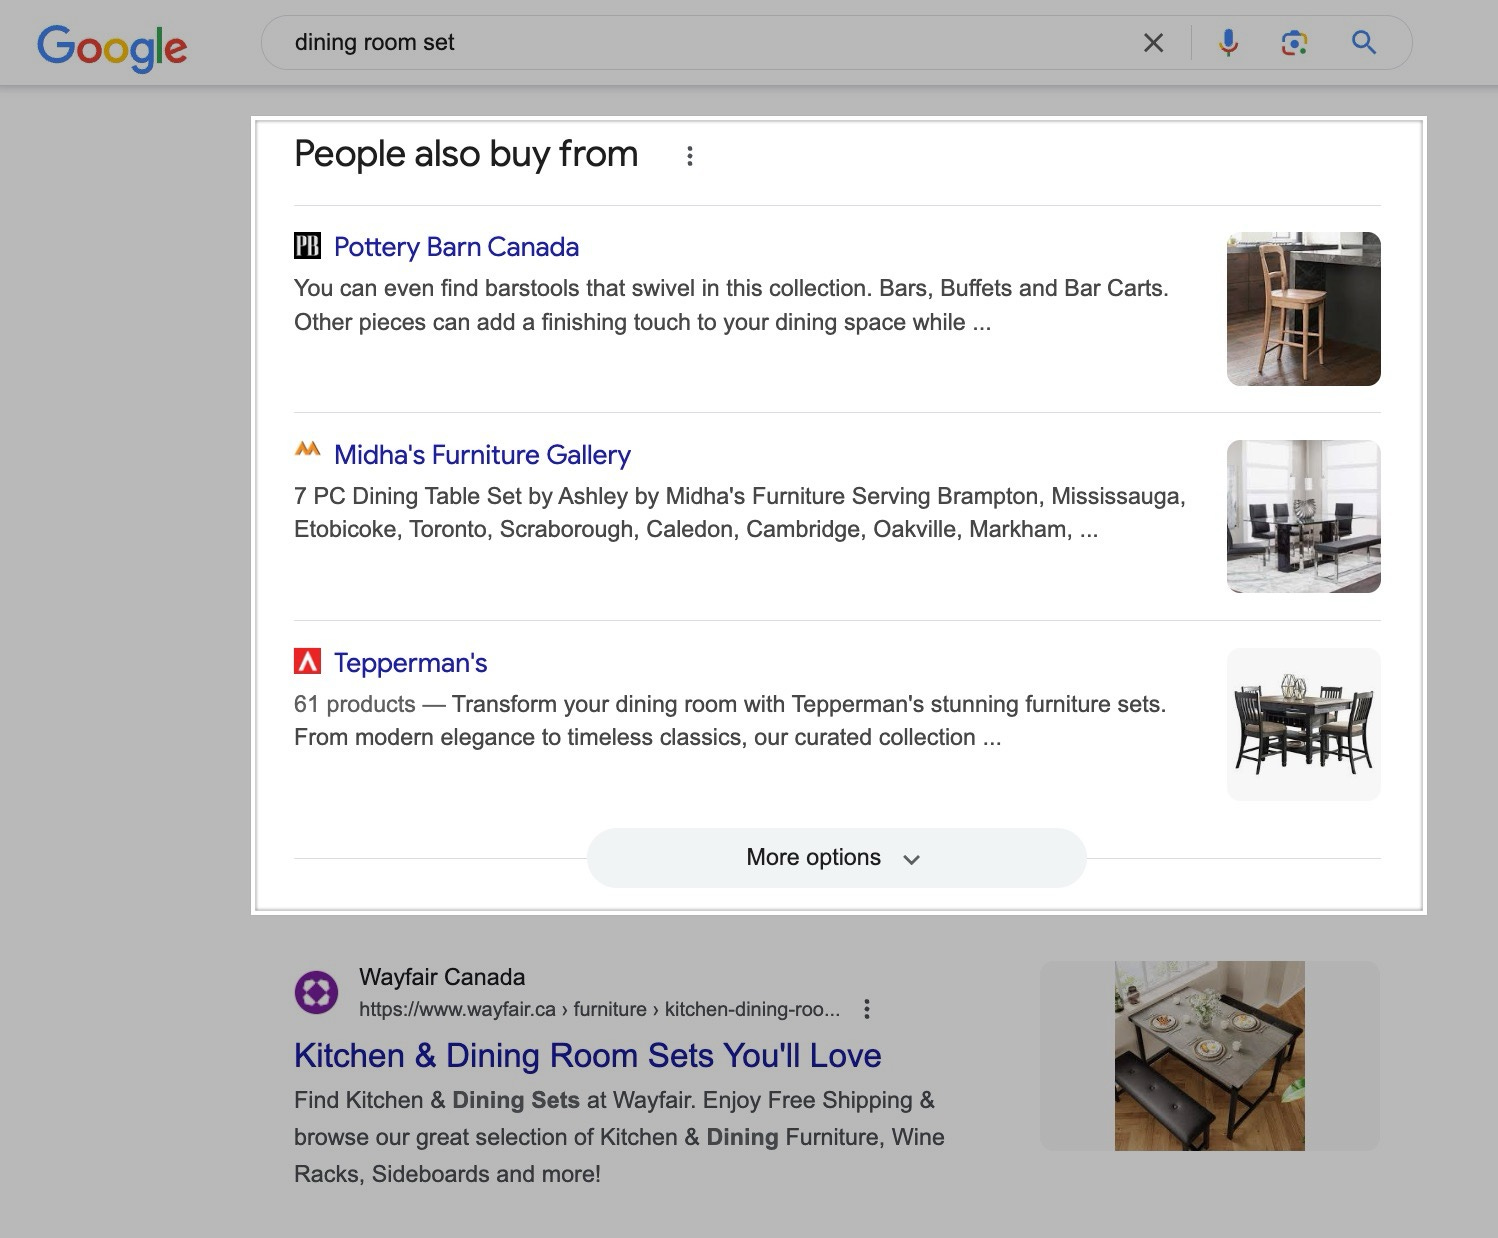Image resolution: width=1498 pixels, height=1238 pixels.
Task: Open the Tepperman's link
Action: coord(411,663)
